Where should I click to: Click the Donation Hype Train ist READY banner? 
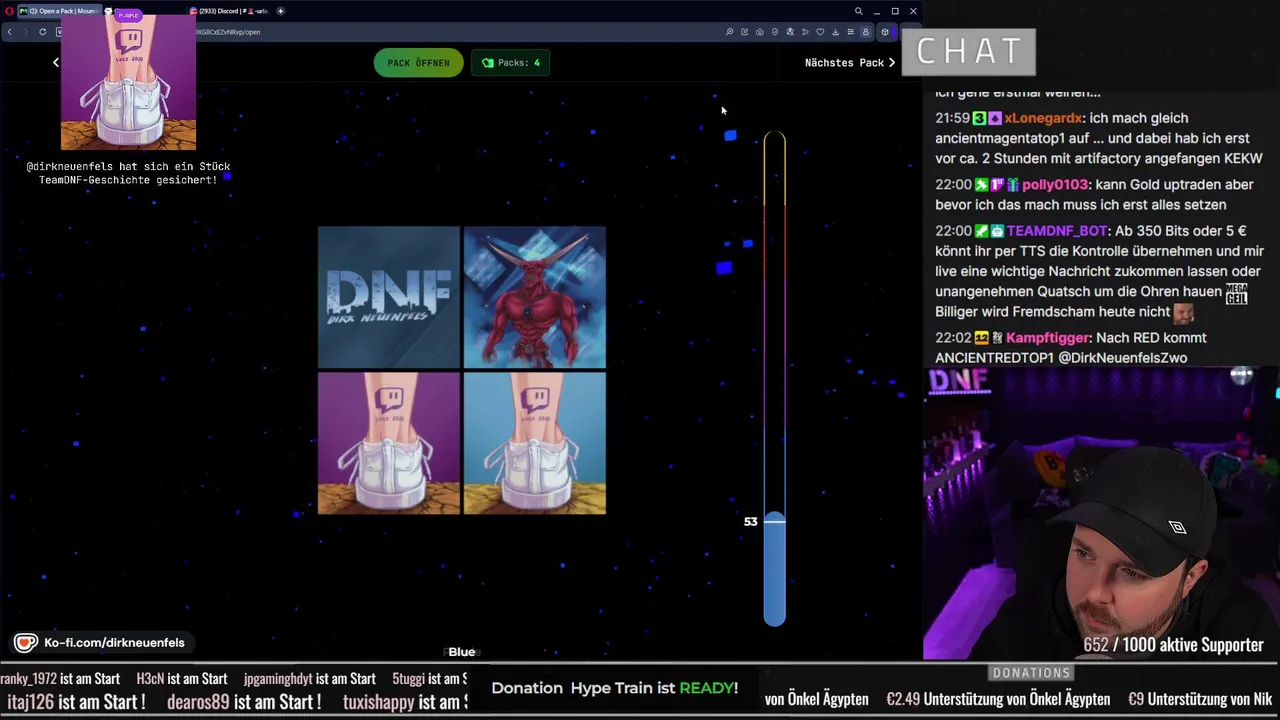(614, 688)
